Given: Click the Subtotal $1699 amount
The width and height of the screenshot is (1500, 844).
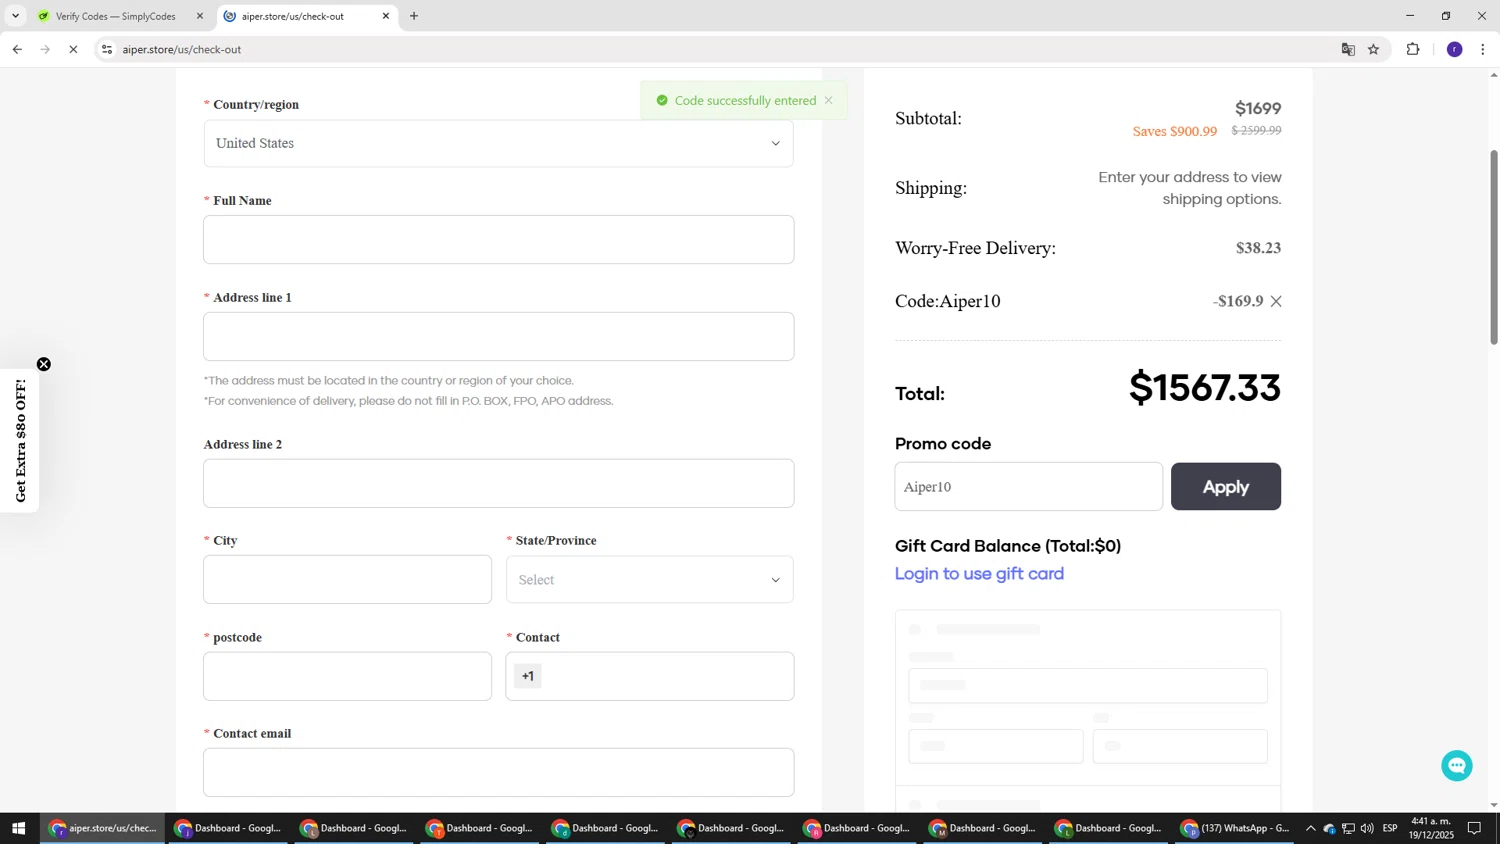Looking at the screenshot, I should pyautogui.click(x=1258, y=108).
